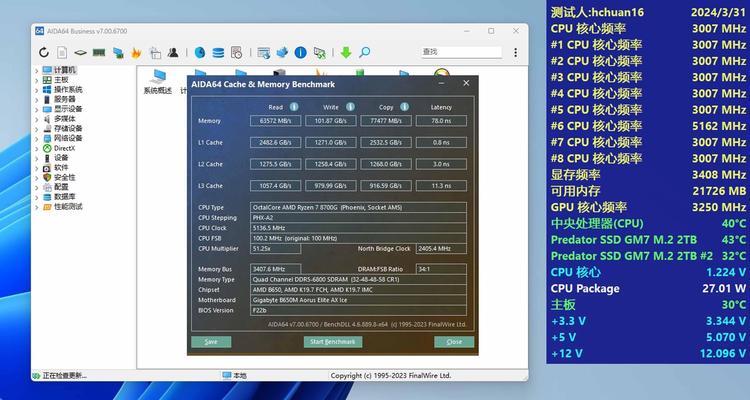The image size is (750, 400).
Task: Select 软件 in the tree
Action: pyautogui.click(x=61, y=167)
